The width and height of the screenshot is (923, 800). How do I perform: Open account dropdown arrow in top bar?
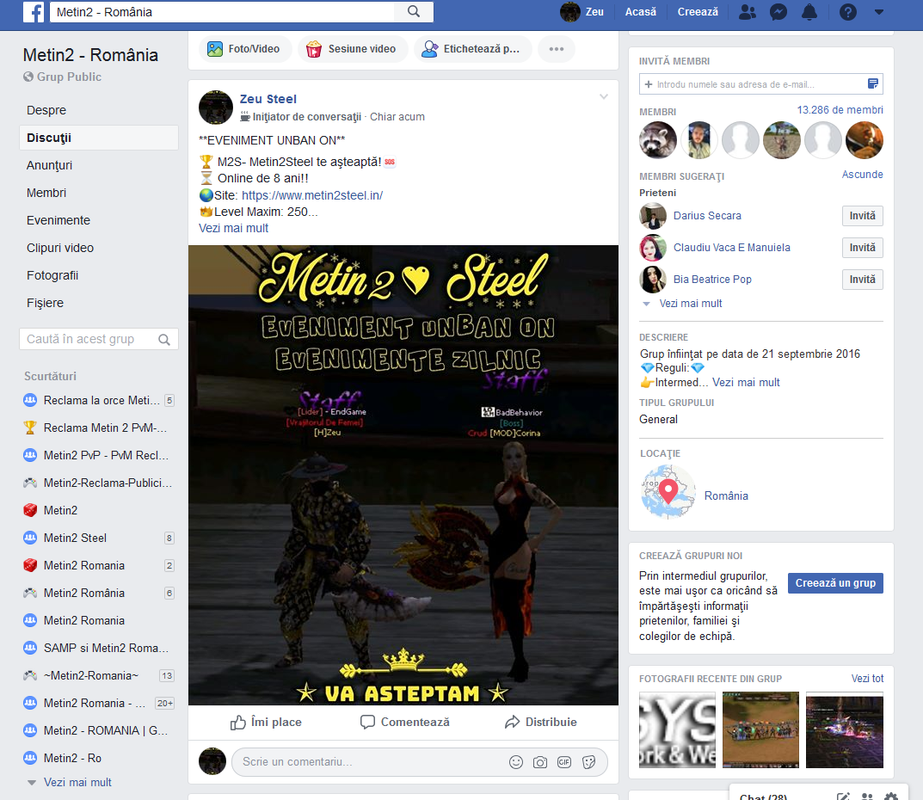(879, 12)
